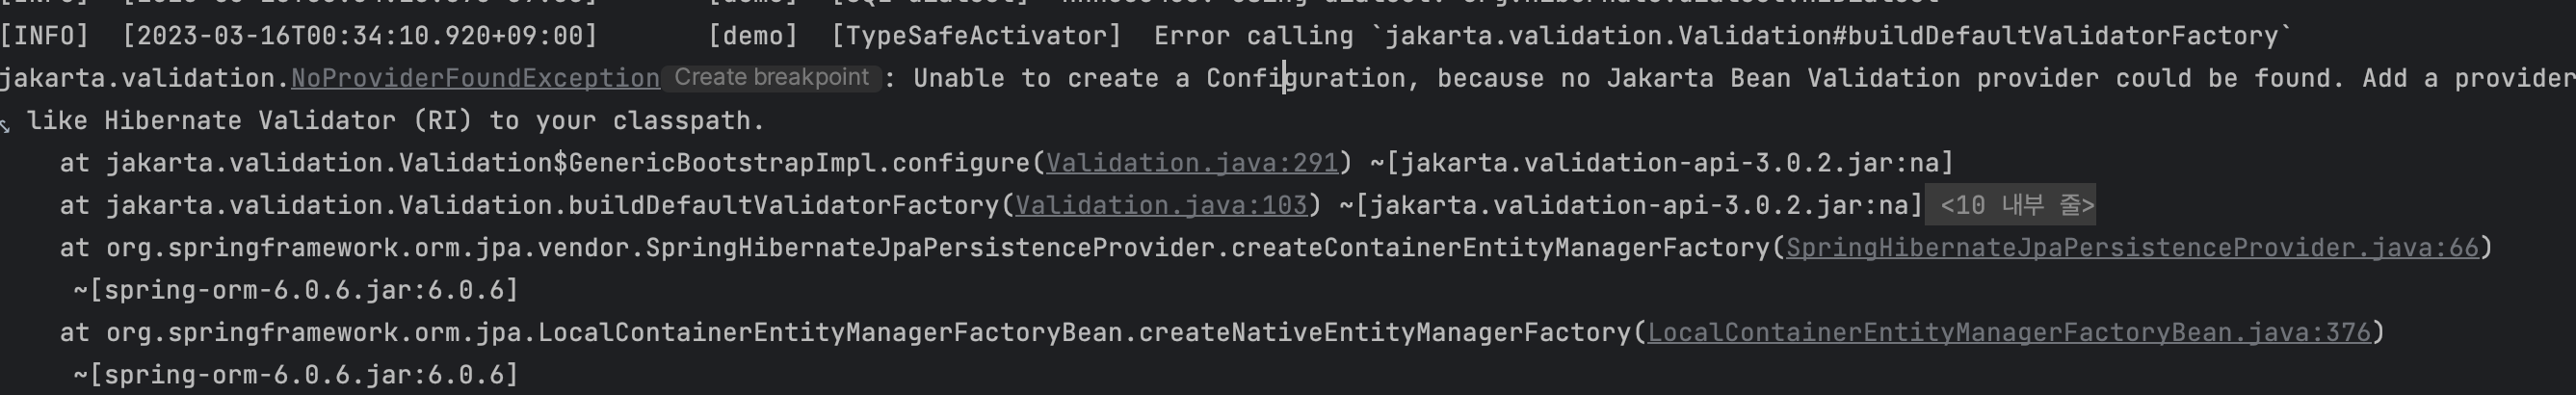Open the NoProviderFoundException class link
The width and height of the screenshot is (2576, 395).
click(475, 78)
